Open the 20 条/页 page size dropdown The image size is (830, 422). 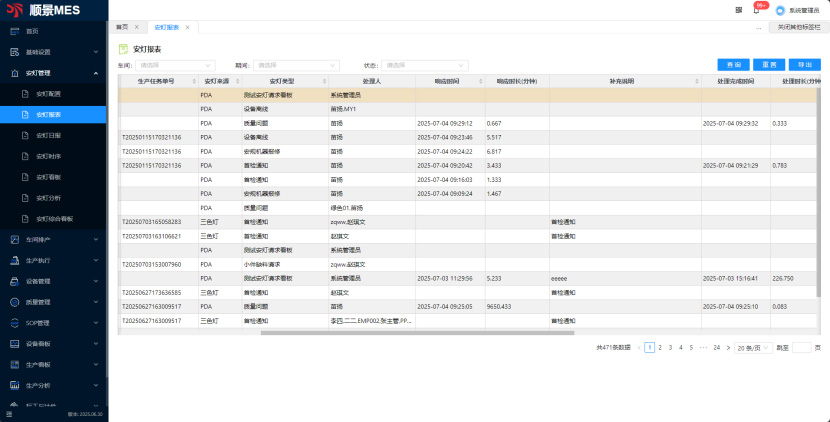[x=752, y=347]
